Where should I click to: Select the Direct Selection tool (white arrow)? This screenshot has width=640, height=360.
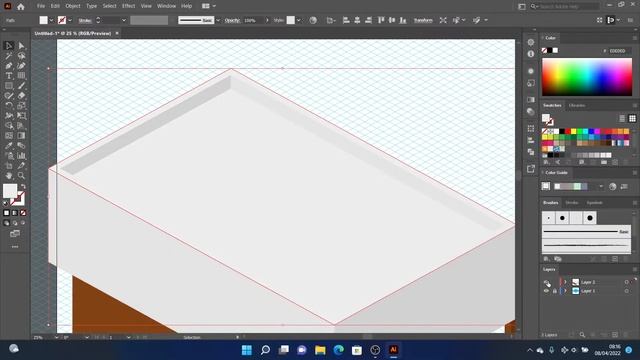[21, 46]
